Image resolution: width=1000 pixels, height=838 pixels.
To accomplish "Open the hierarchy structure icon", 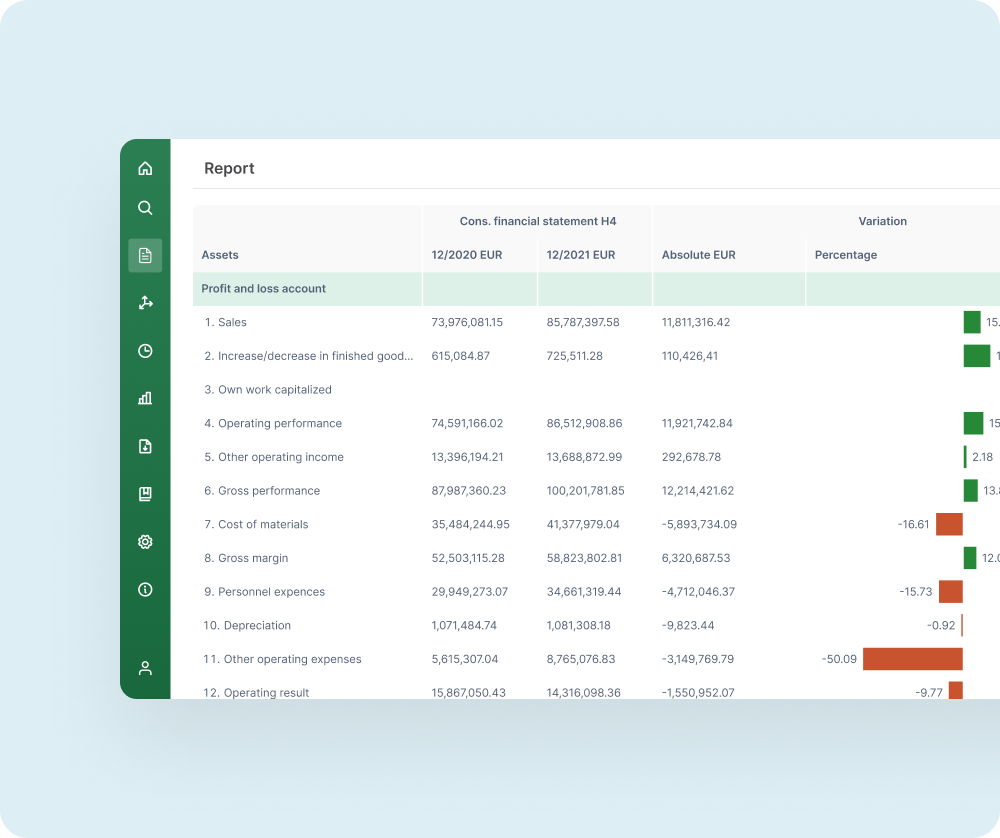I will click(x=145, y=303).
